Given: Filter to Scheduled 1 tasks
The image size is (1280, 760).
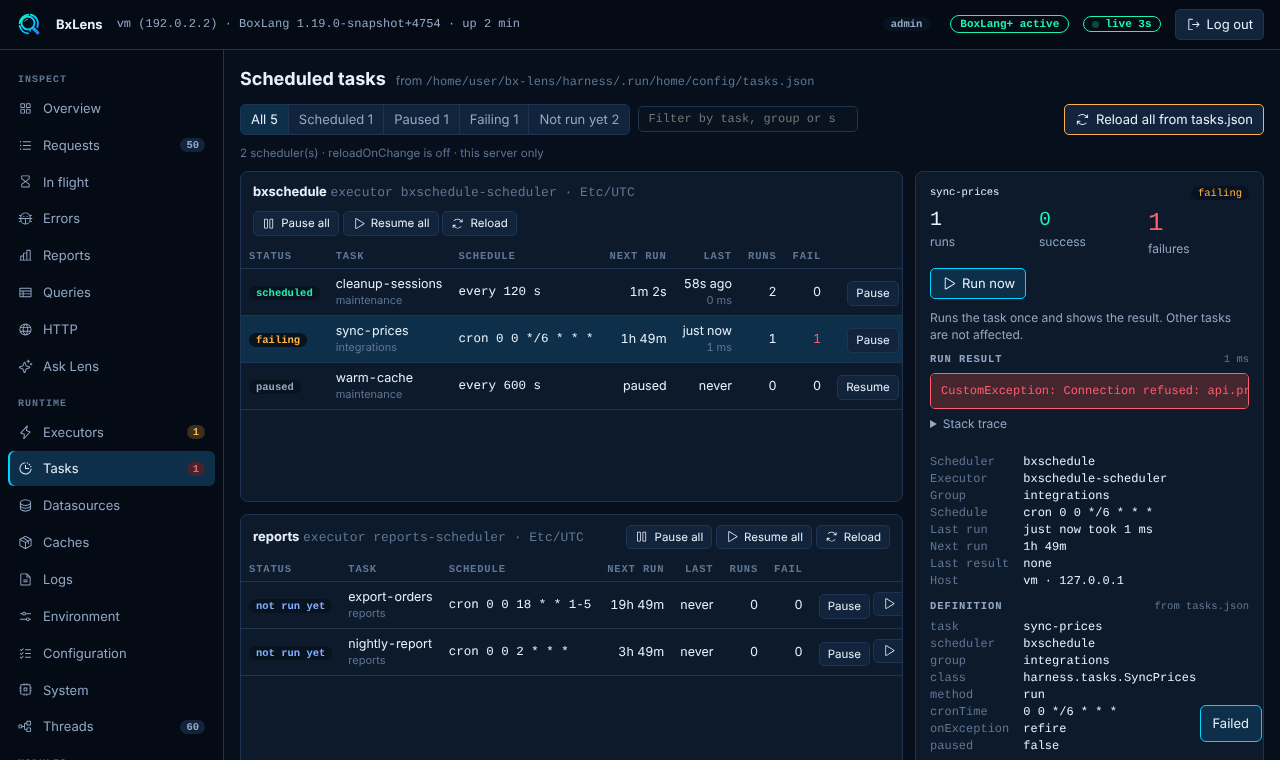Looking at the screenshot, I should tap(336, 119).
